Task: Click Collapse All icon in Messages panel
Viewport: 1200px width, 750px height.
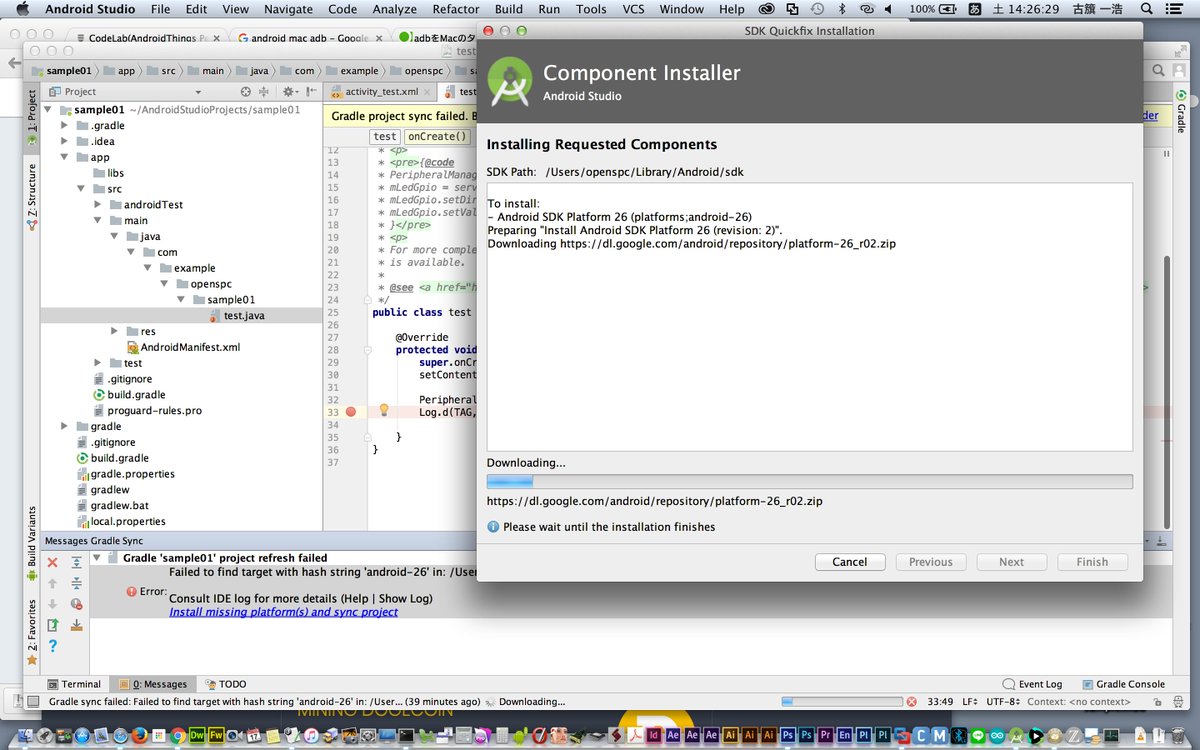Action: click(x=76, y=583)
